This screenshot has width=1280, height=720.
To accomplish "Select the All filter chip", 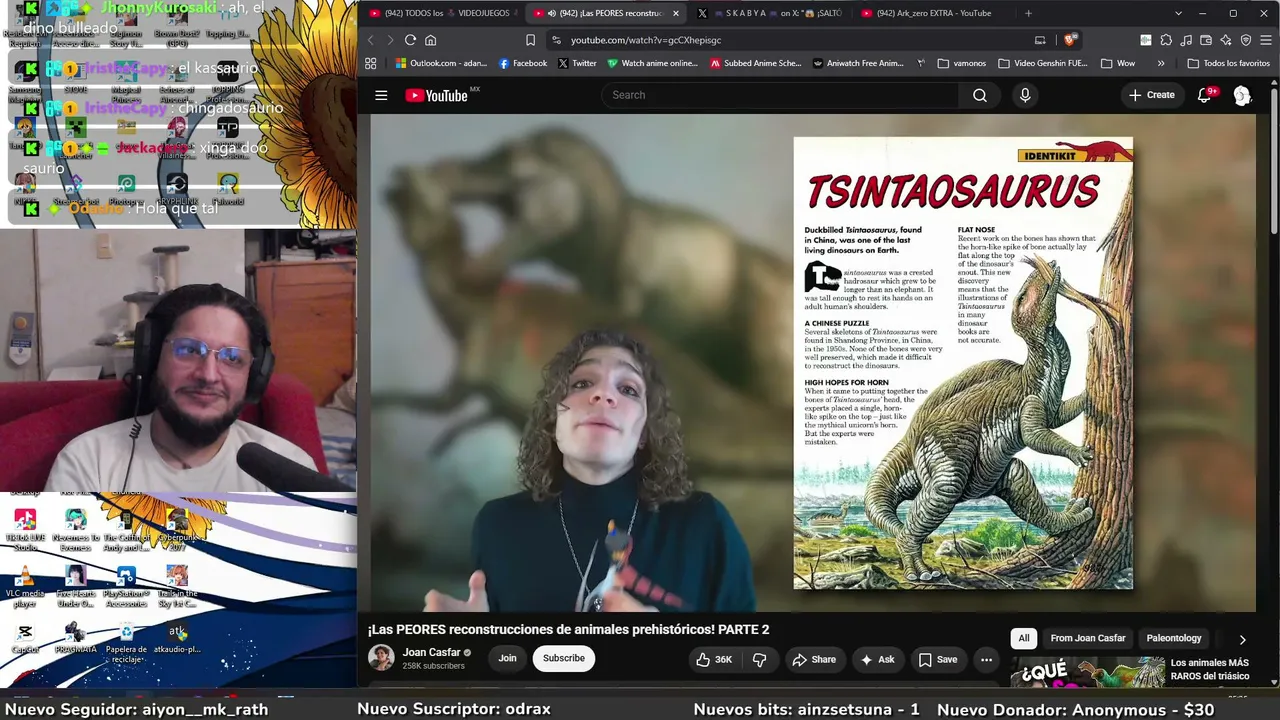I will pyautogui.click(x=1024, y=638).
